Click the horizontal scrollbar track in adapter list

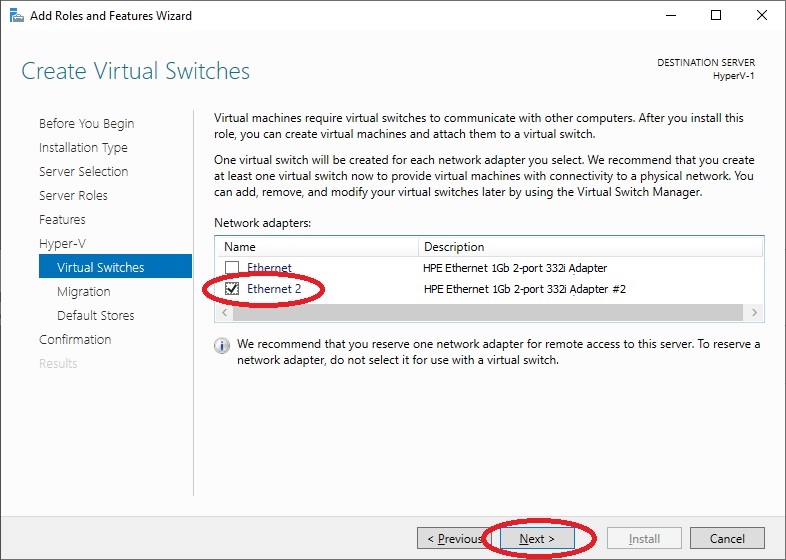tap(488, 313)
